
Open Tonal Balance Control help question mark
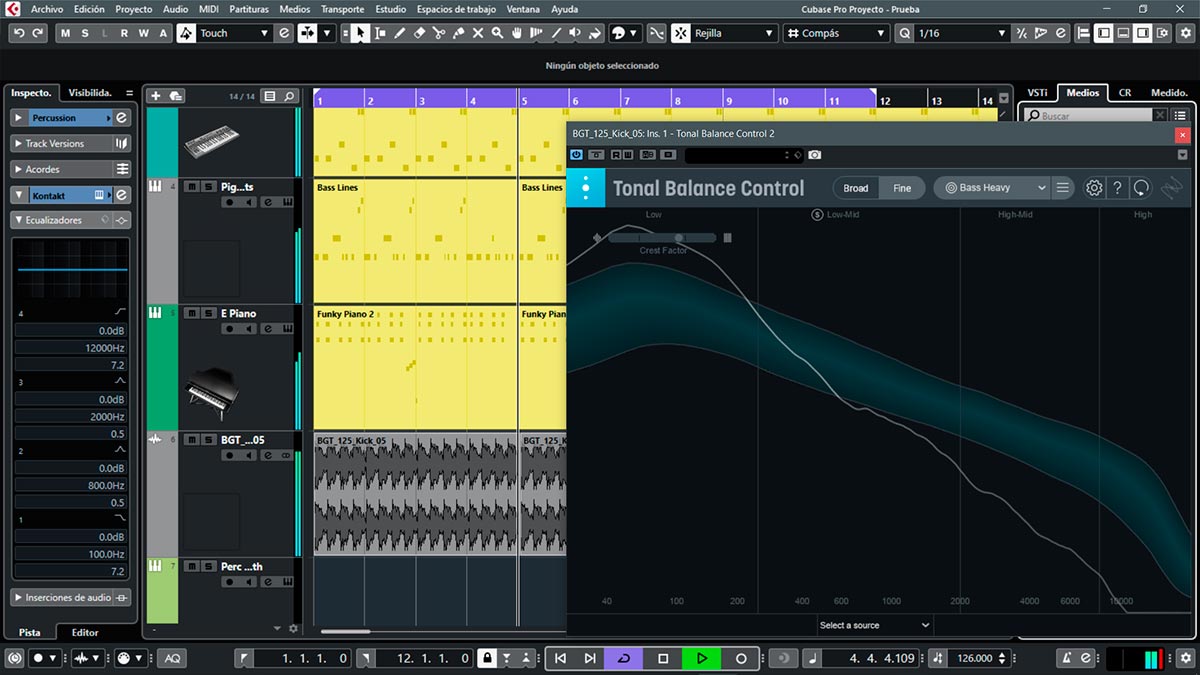click(x=1118, y=187)
